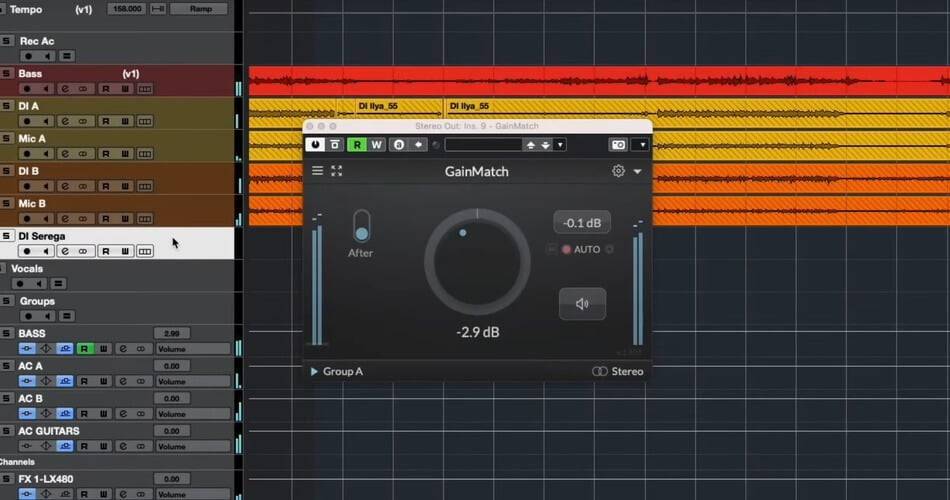The image size is (950, 500).
Task: Select the Rec Ac folder track
Action: 37,41
